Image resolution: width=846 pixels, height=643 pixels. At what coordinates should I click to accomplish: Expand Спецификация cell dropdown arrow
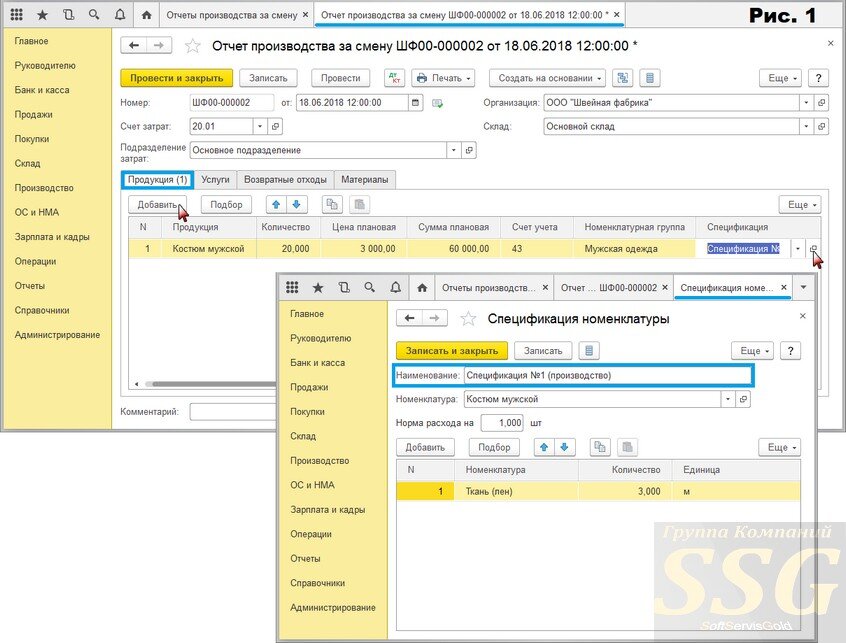pyautogui.click(x=797, y=249)
